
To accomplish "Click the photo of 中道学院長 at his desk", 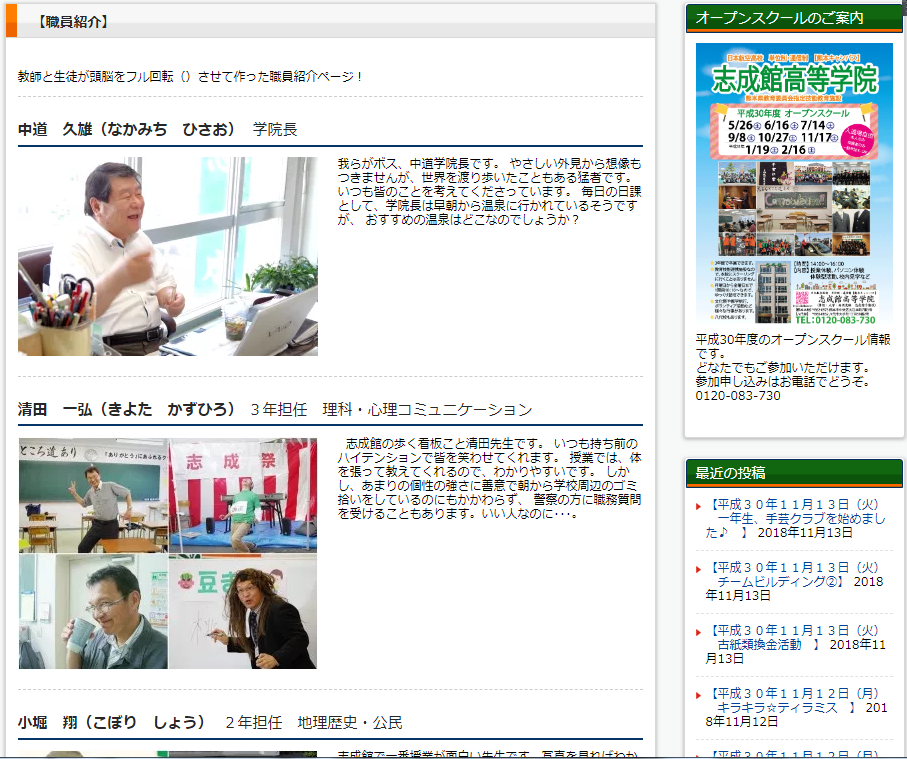I will pos(168,256).
